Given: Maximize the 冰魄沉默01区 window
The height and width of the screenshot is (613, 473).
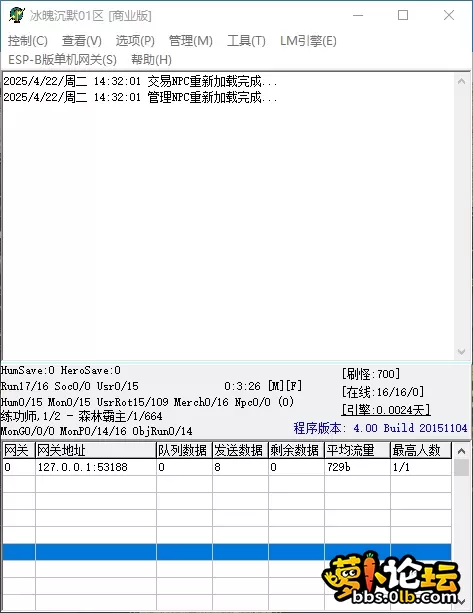Looking at the screenshot, I should [x=403, y=15].
